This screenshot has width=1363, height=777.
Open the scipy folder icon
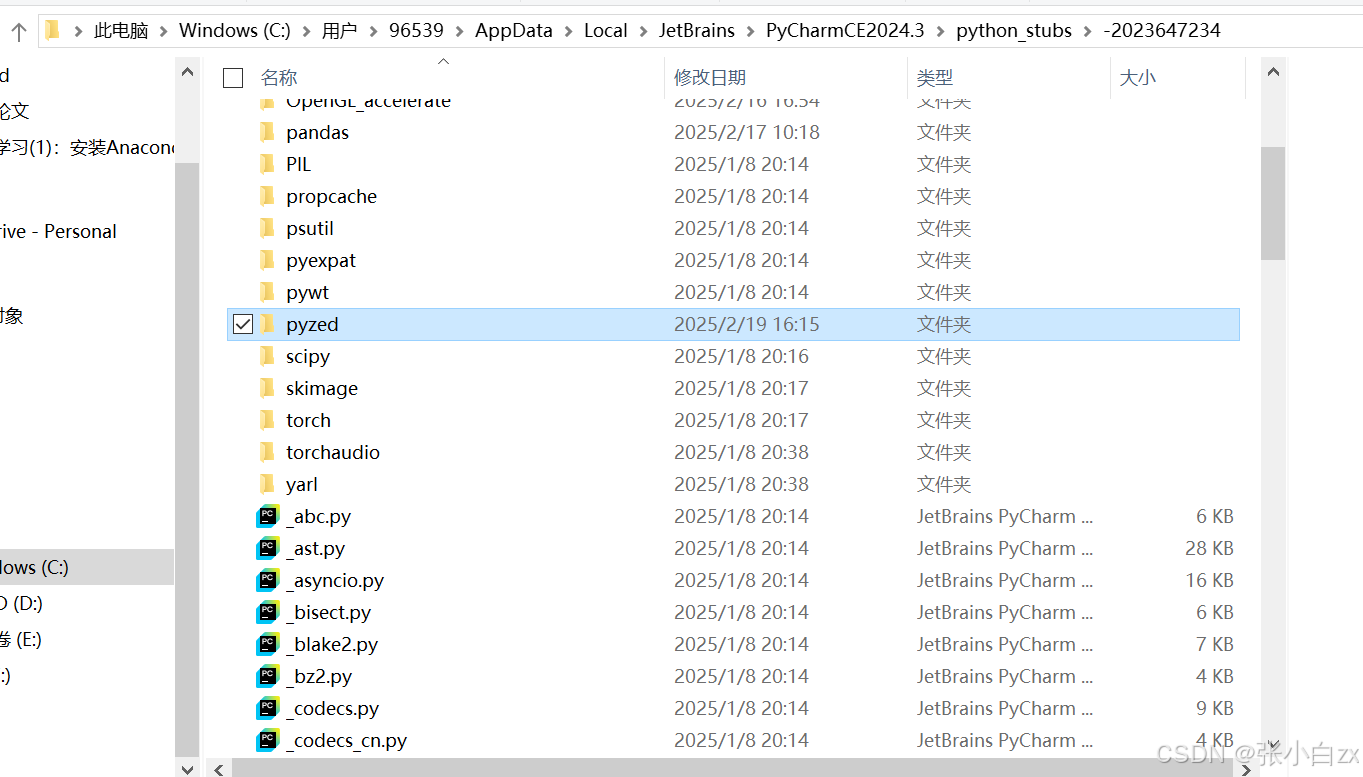coord(266,356)
